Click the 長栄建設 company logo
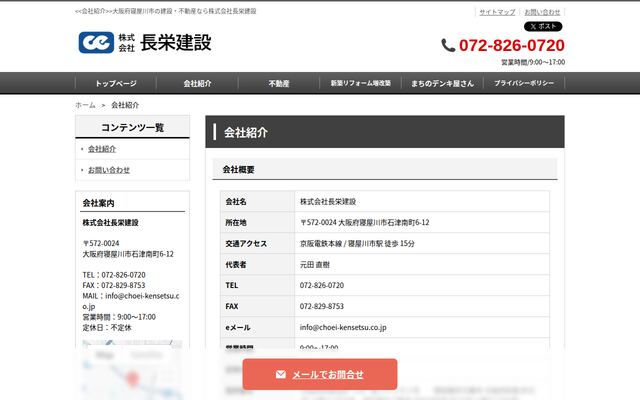Image resolution: width=640 pixels, height=400 pixels. click(x=145, y=42)
